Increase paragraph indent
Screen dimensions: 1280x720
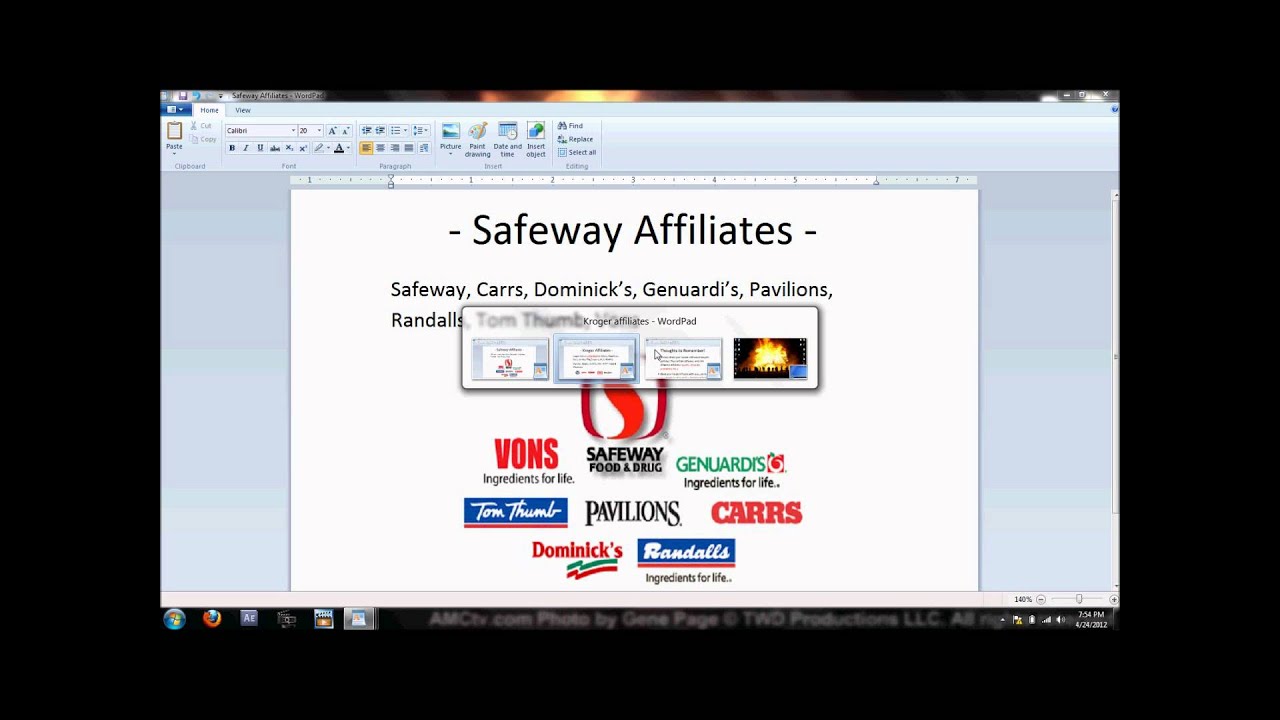380,131
